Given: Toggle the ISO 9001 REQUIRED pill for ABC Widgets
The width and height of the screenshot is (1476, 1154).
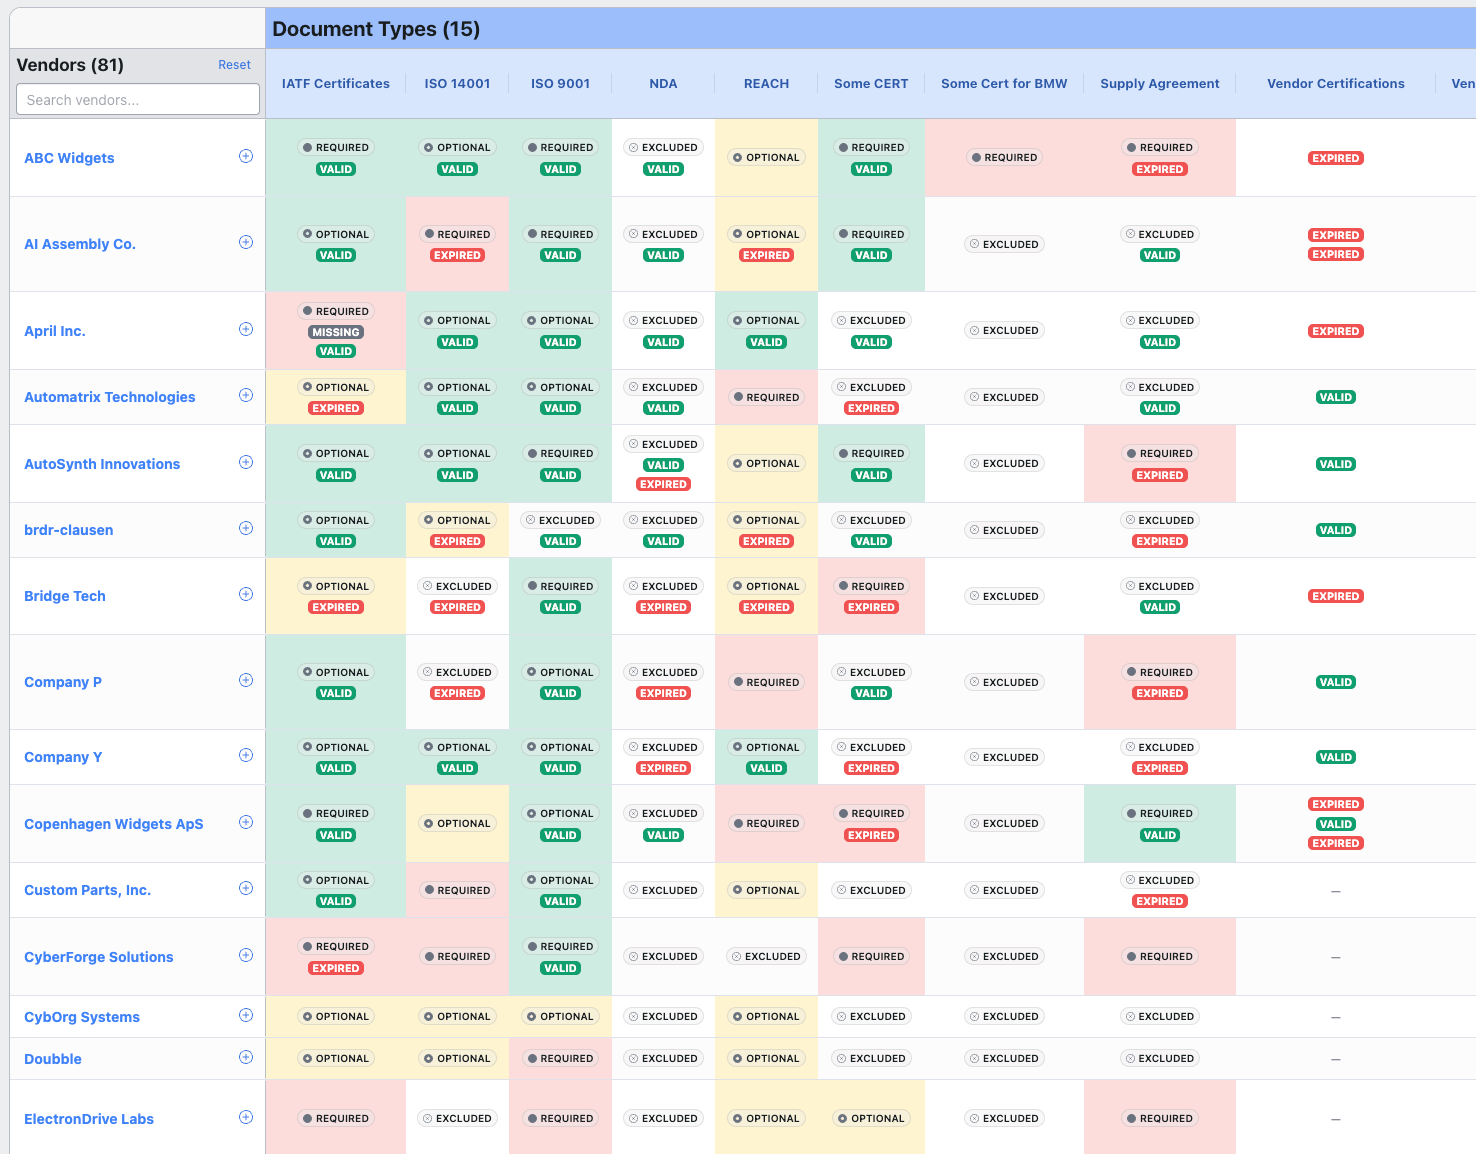Looking at the screenshot, I should tap(560, 147).
